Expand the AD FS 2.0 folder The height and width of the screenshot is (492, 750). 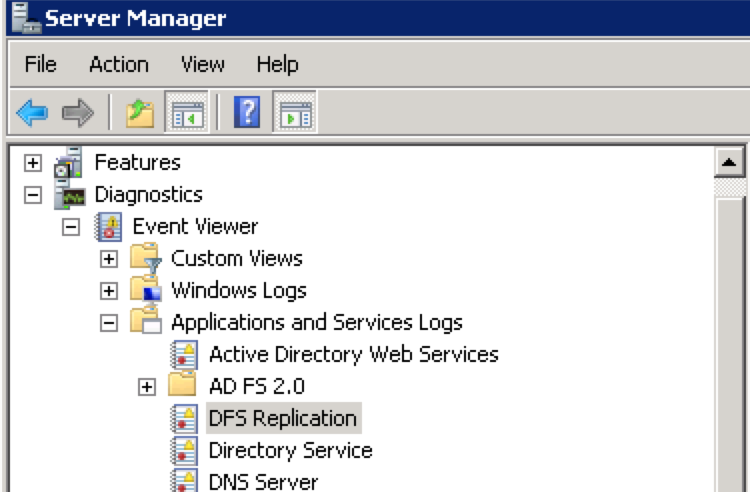pos(147,387)
